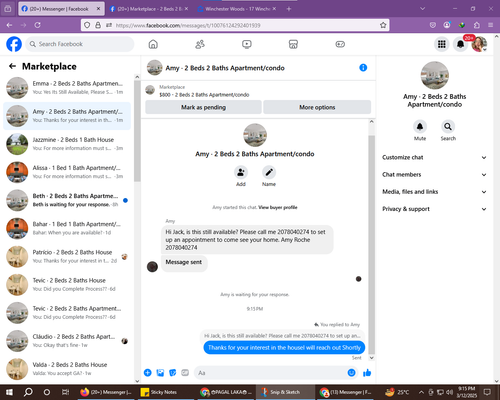The image size is (500, 400).
Task: Open Sticky Notes from taskbar
Action: [x=163, y=392]
